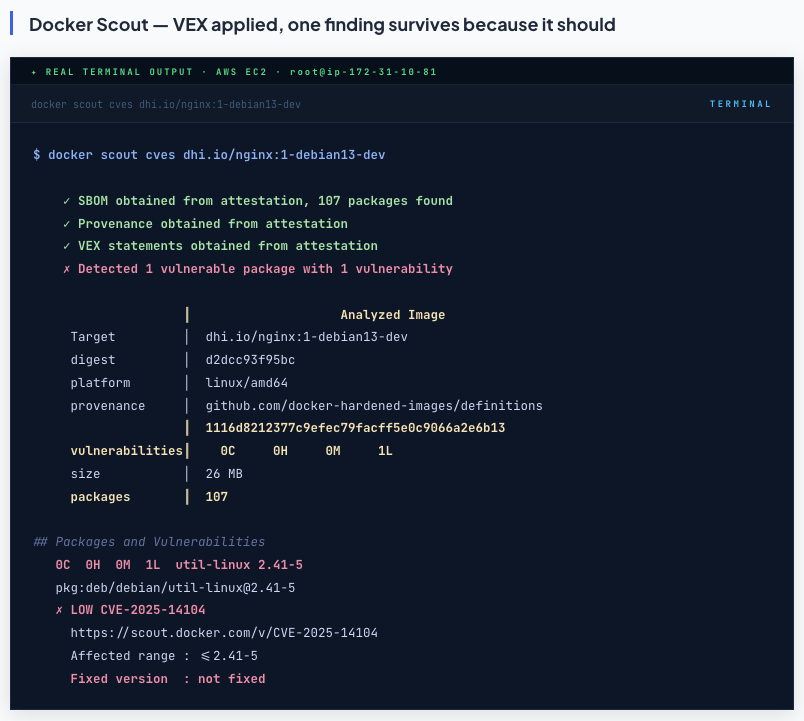This screenshot has height=721, width=804.
Task: Click the packages value '107'
Action: (x=216, y=497)
